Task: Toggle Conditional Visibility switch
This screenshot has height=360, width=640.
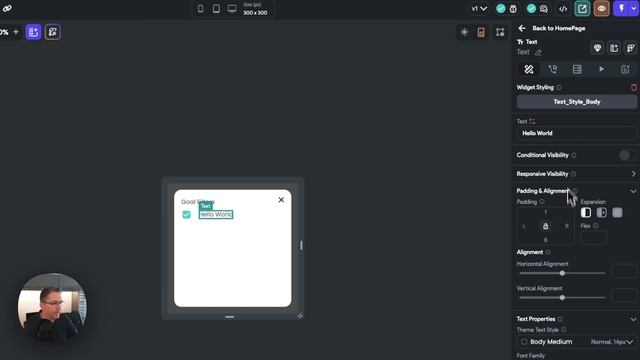Action: pos(627,155)
